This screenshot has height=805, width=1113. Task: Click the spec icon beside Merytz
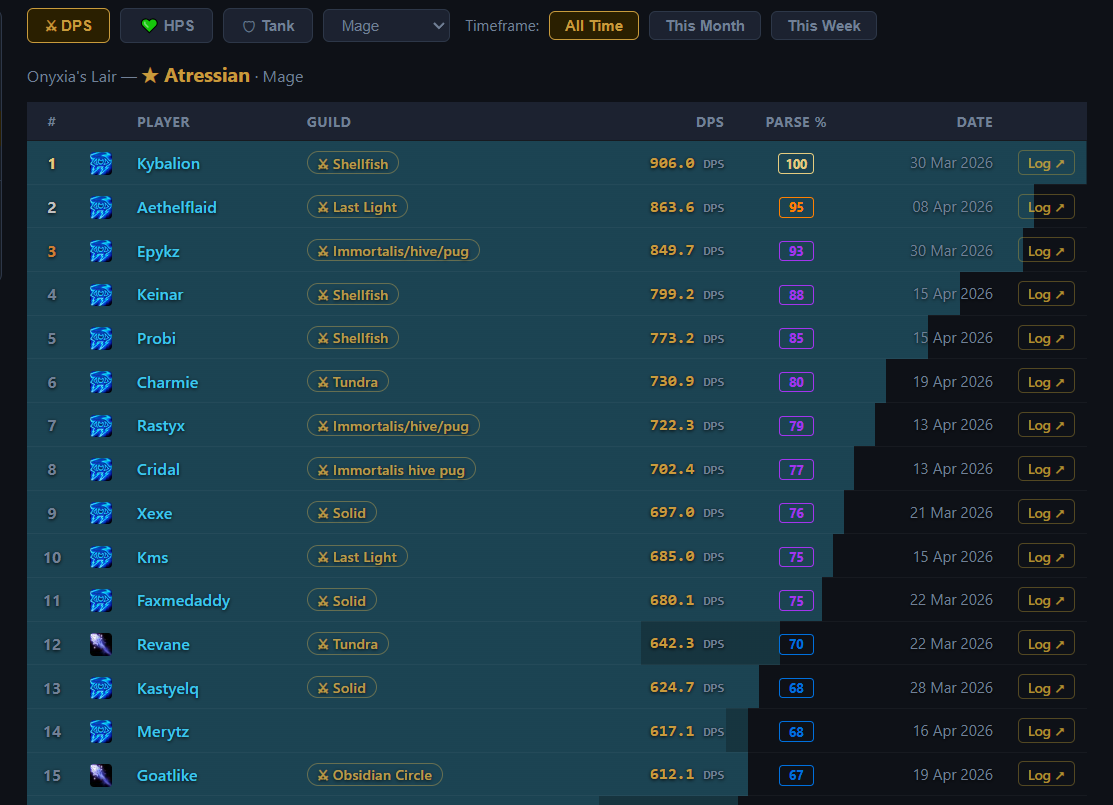(101, 732)
